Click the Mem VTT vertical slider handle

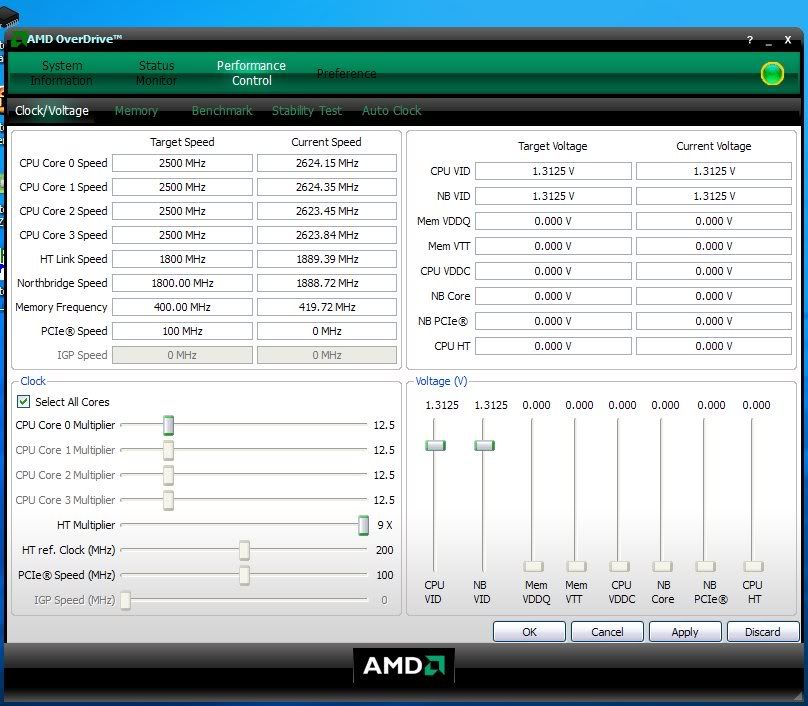[x=576, y=566]
